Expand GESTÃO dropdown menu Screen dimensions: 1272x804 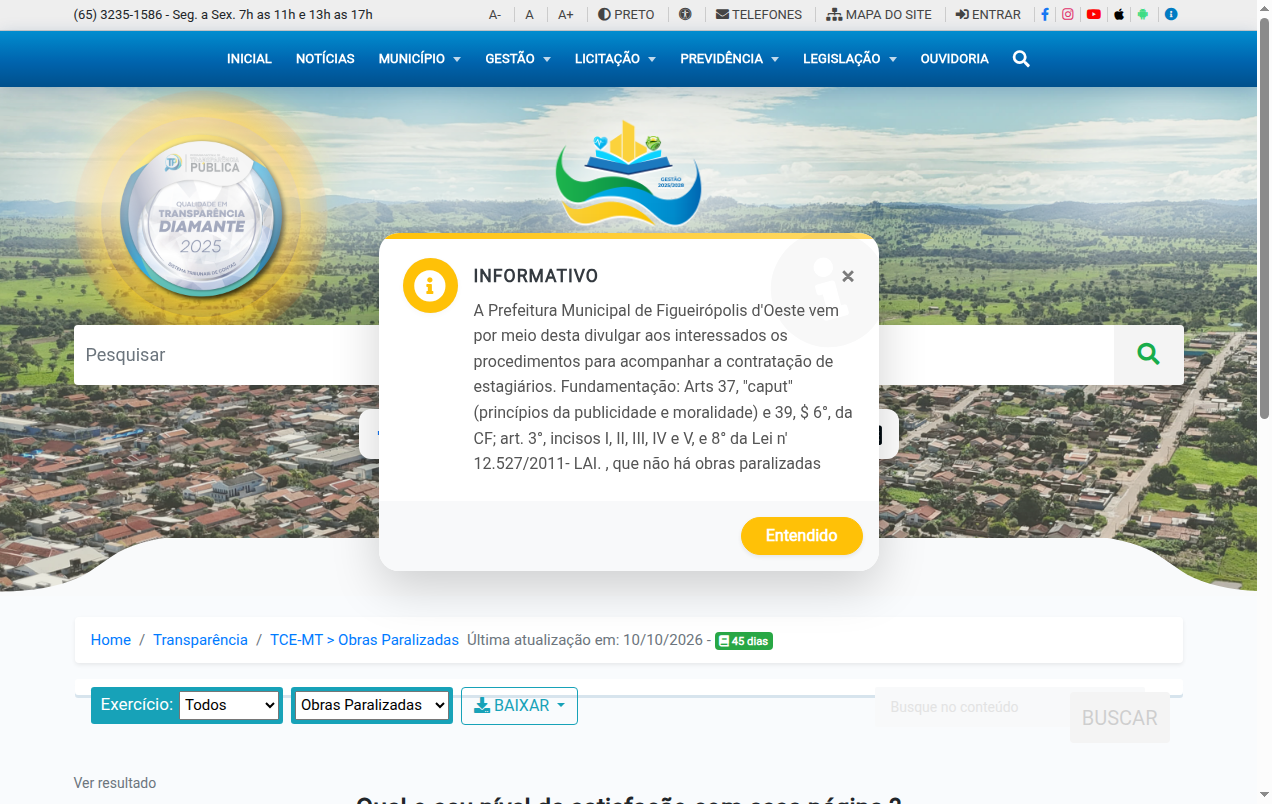(x=518, y=59)
